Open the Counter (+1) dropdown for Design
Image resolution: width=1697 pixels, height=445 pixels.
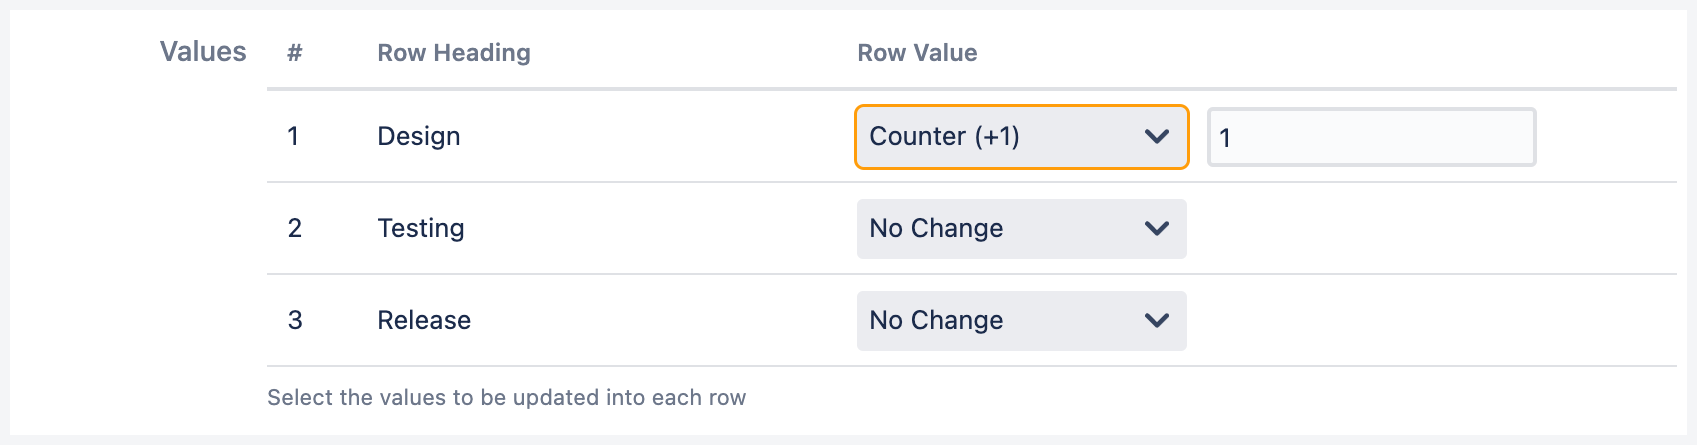pyautogui.click(x=1000, y=137)
